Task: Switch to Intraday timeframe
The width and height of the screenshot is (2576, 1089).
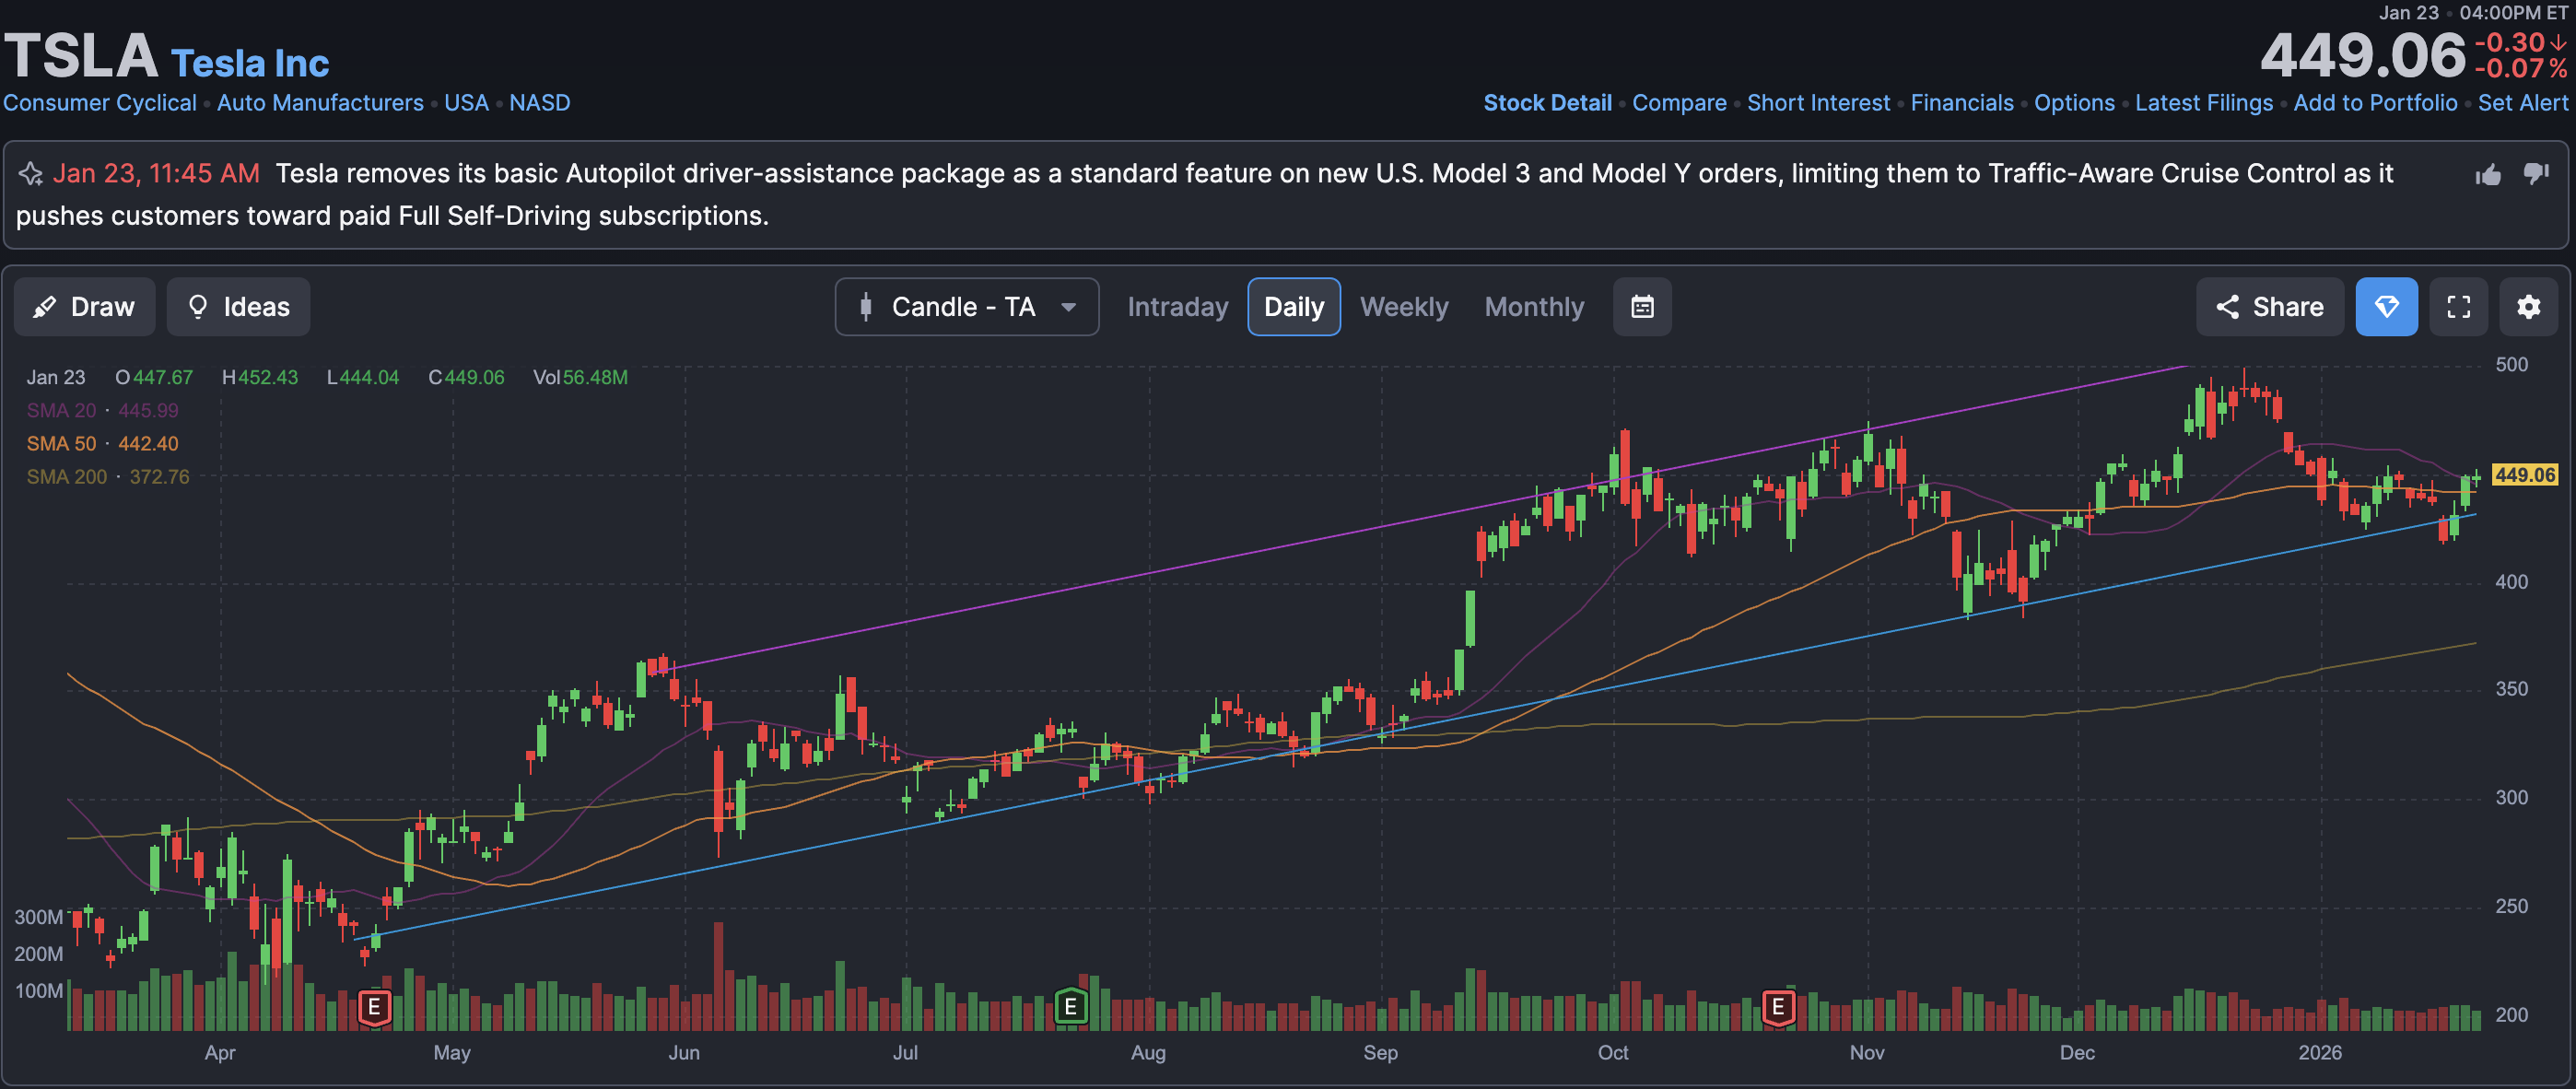Action: coord(1177,307)
